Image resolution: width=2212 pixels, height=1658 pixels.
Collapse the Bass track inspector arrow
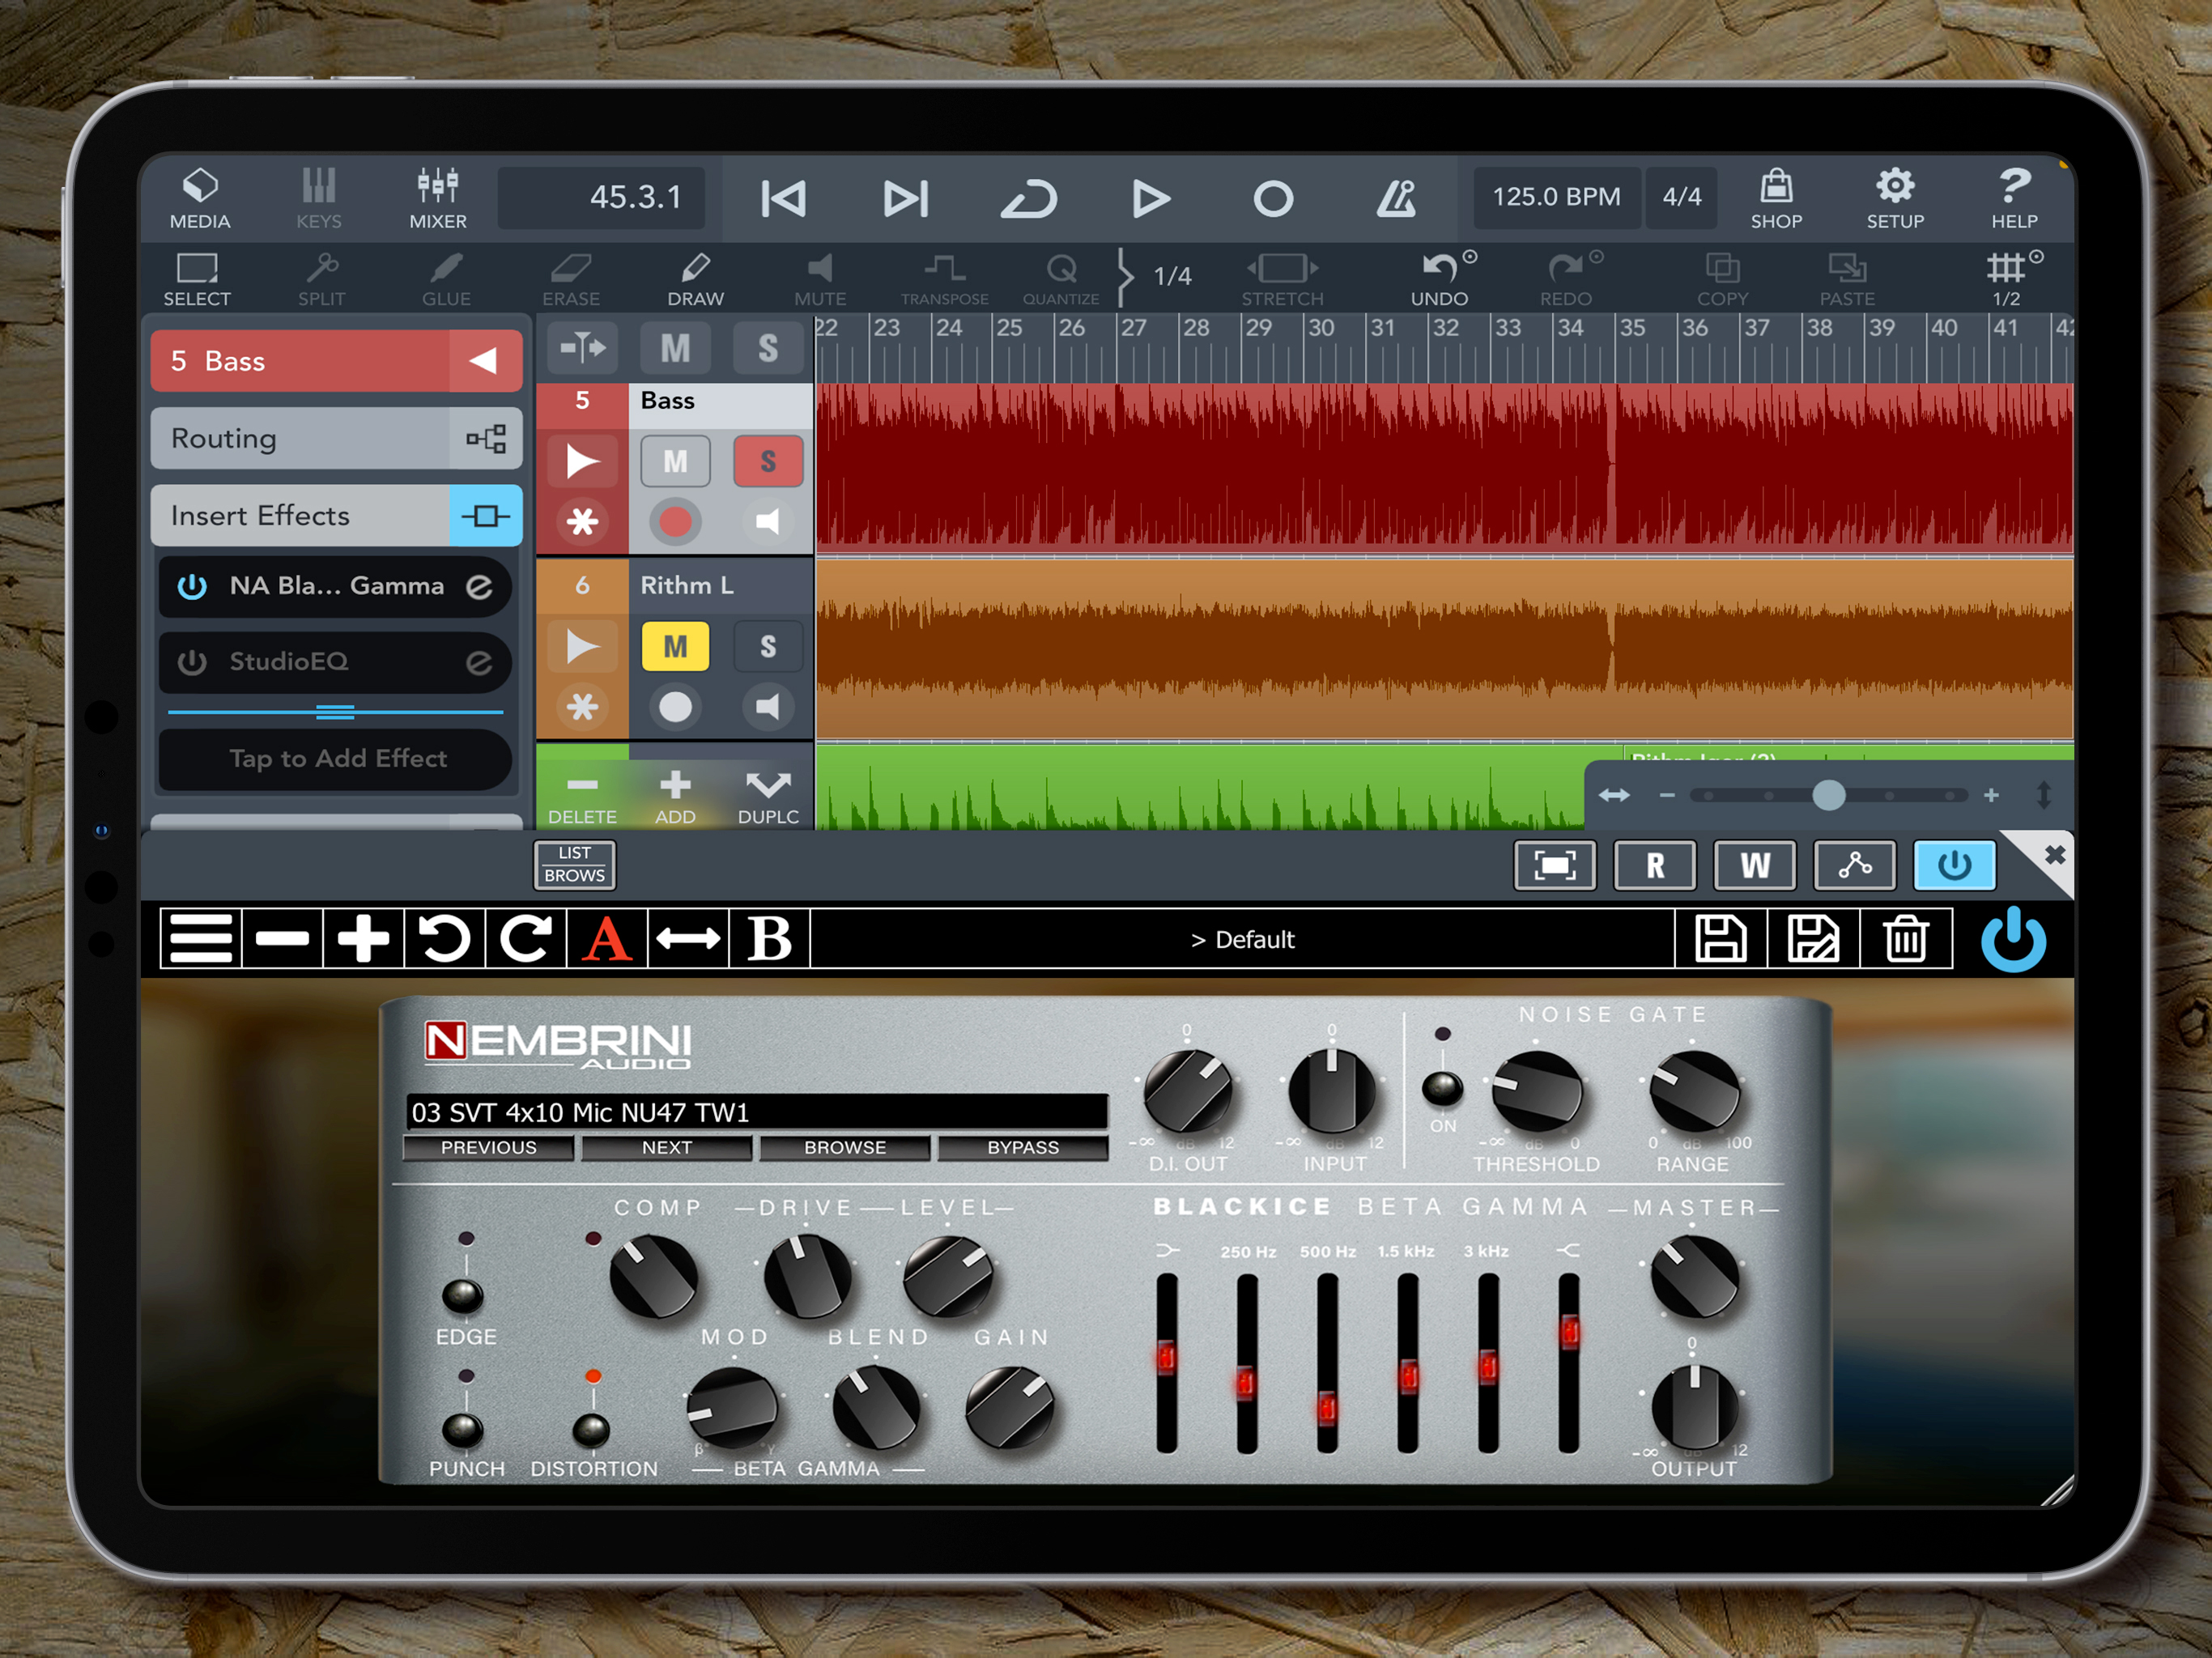[x=485, y=361]
